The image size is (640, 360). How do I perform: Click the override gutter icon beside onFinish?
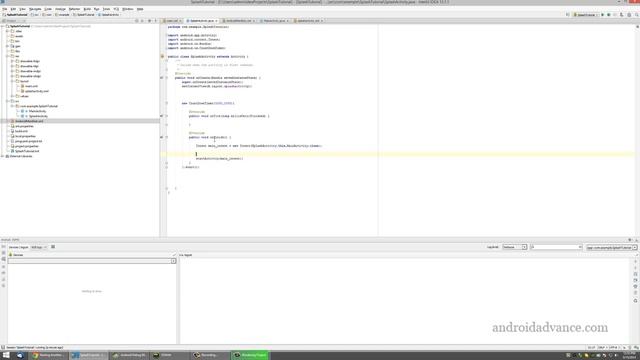click(162, 137)
